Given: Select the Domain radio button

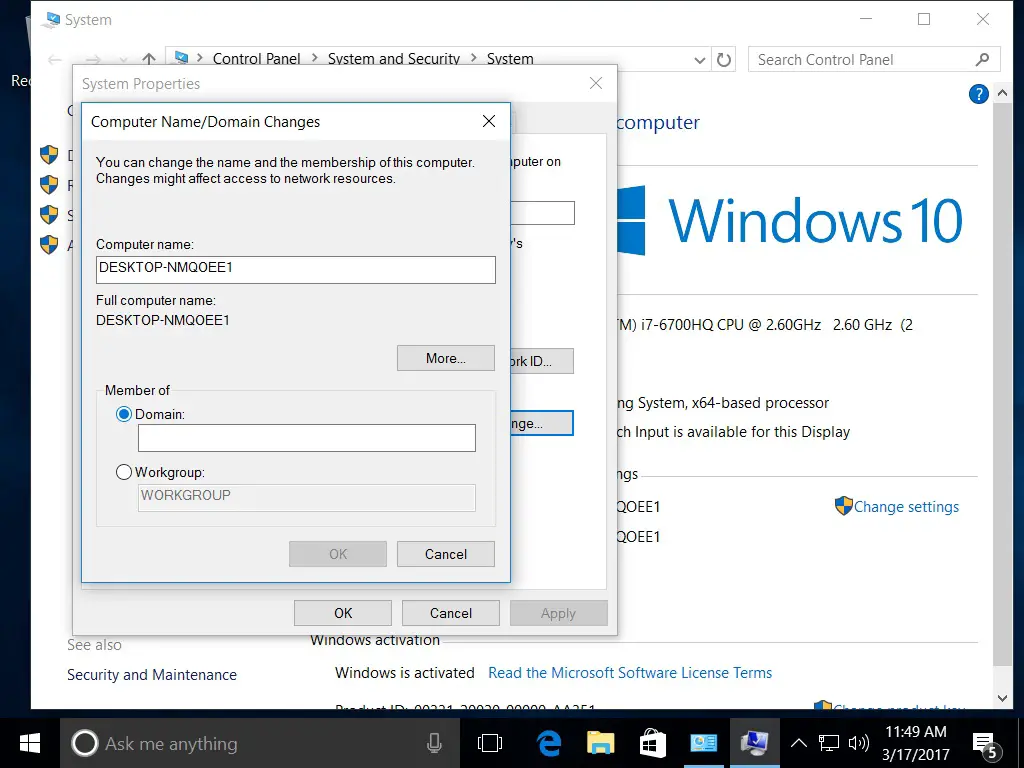Looking at the screenshot, I should (x=124, y=414).
